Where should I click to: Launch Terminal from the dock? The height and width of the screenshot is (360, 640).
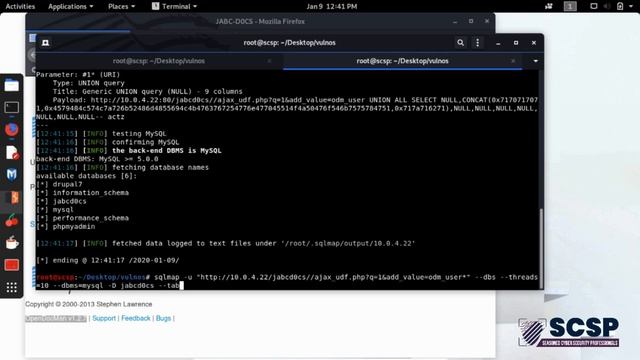(11, 108)
